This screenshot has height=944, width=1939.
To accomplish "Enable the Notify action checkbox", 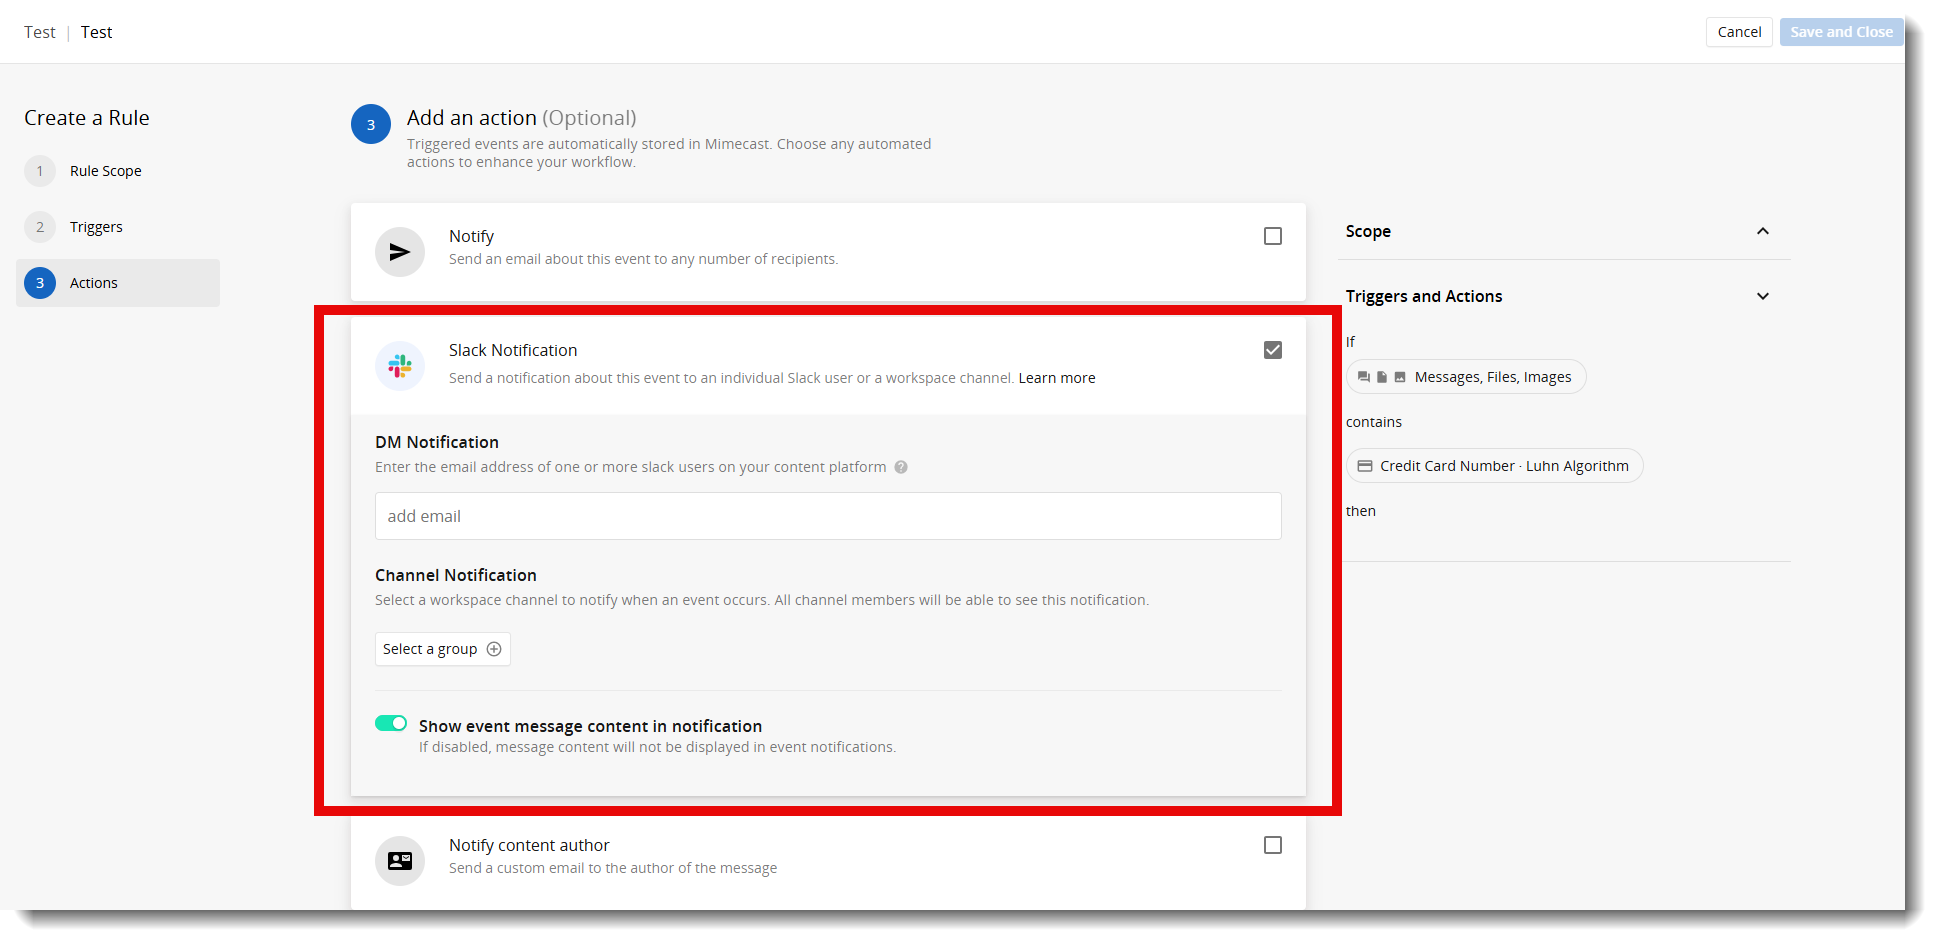I will point(1272,236).
